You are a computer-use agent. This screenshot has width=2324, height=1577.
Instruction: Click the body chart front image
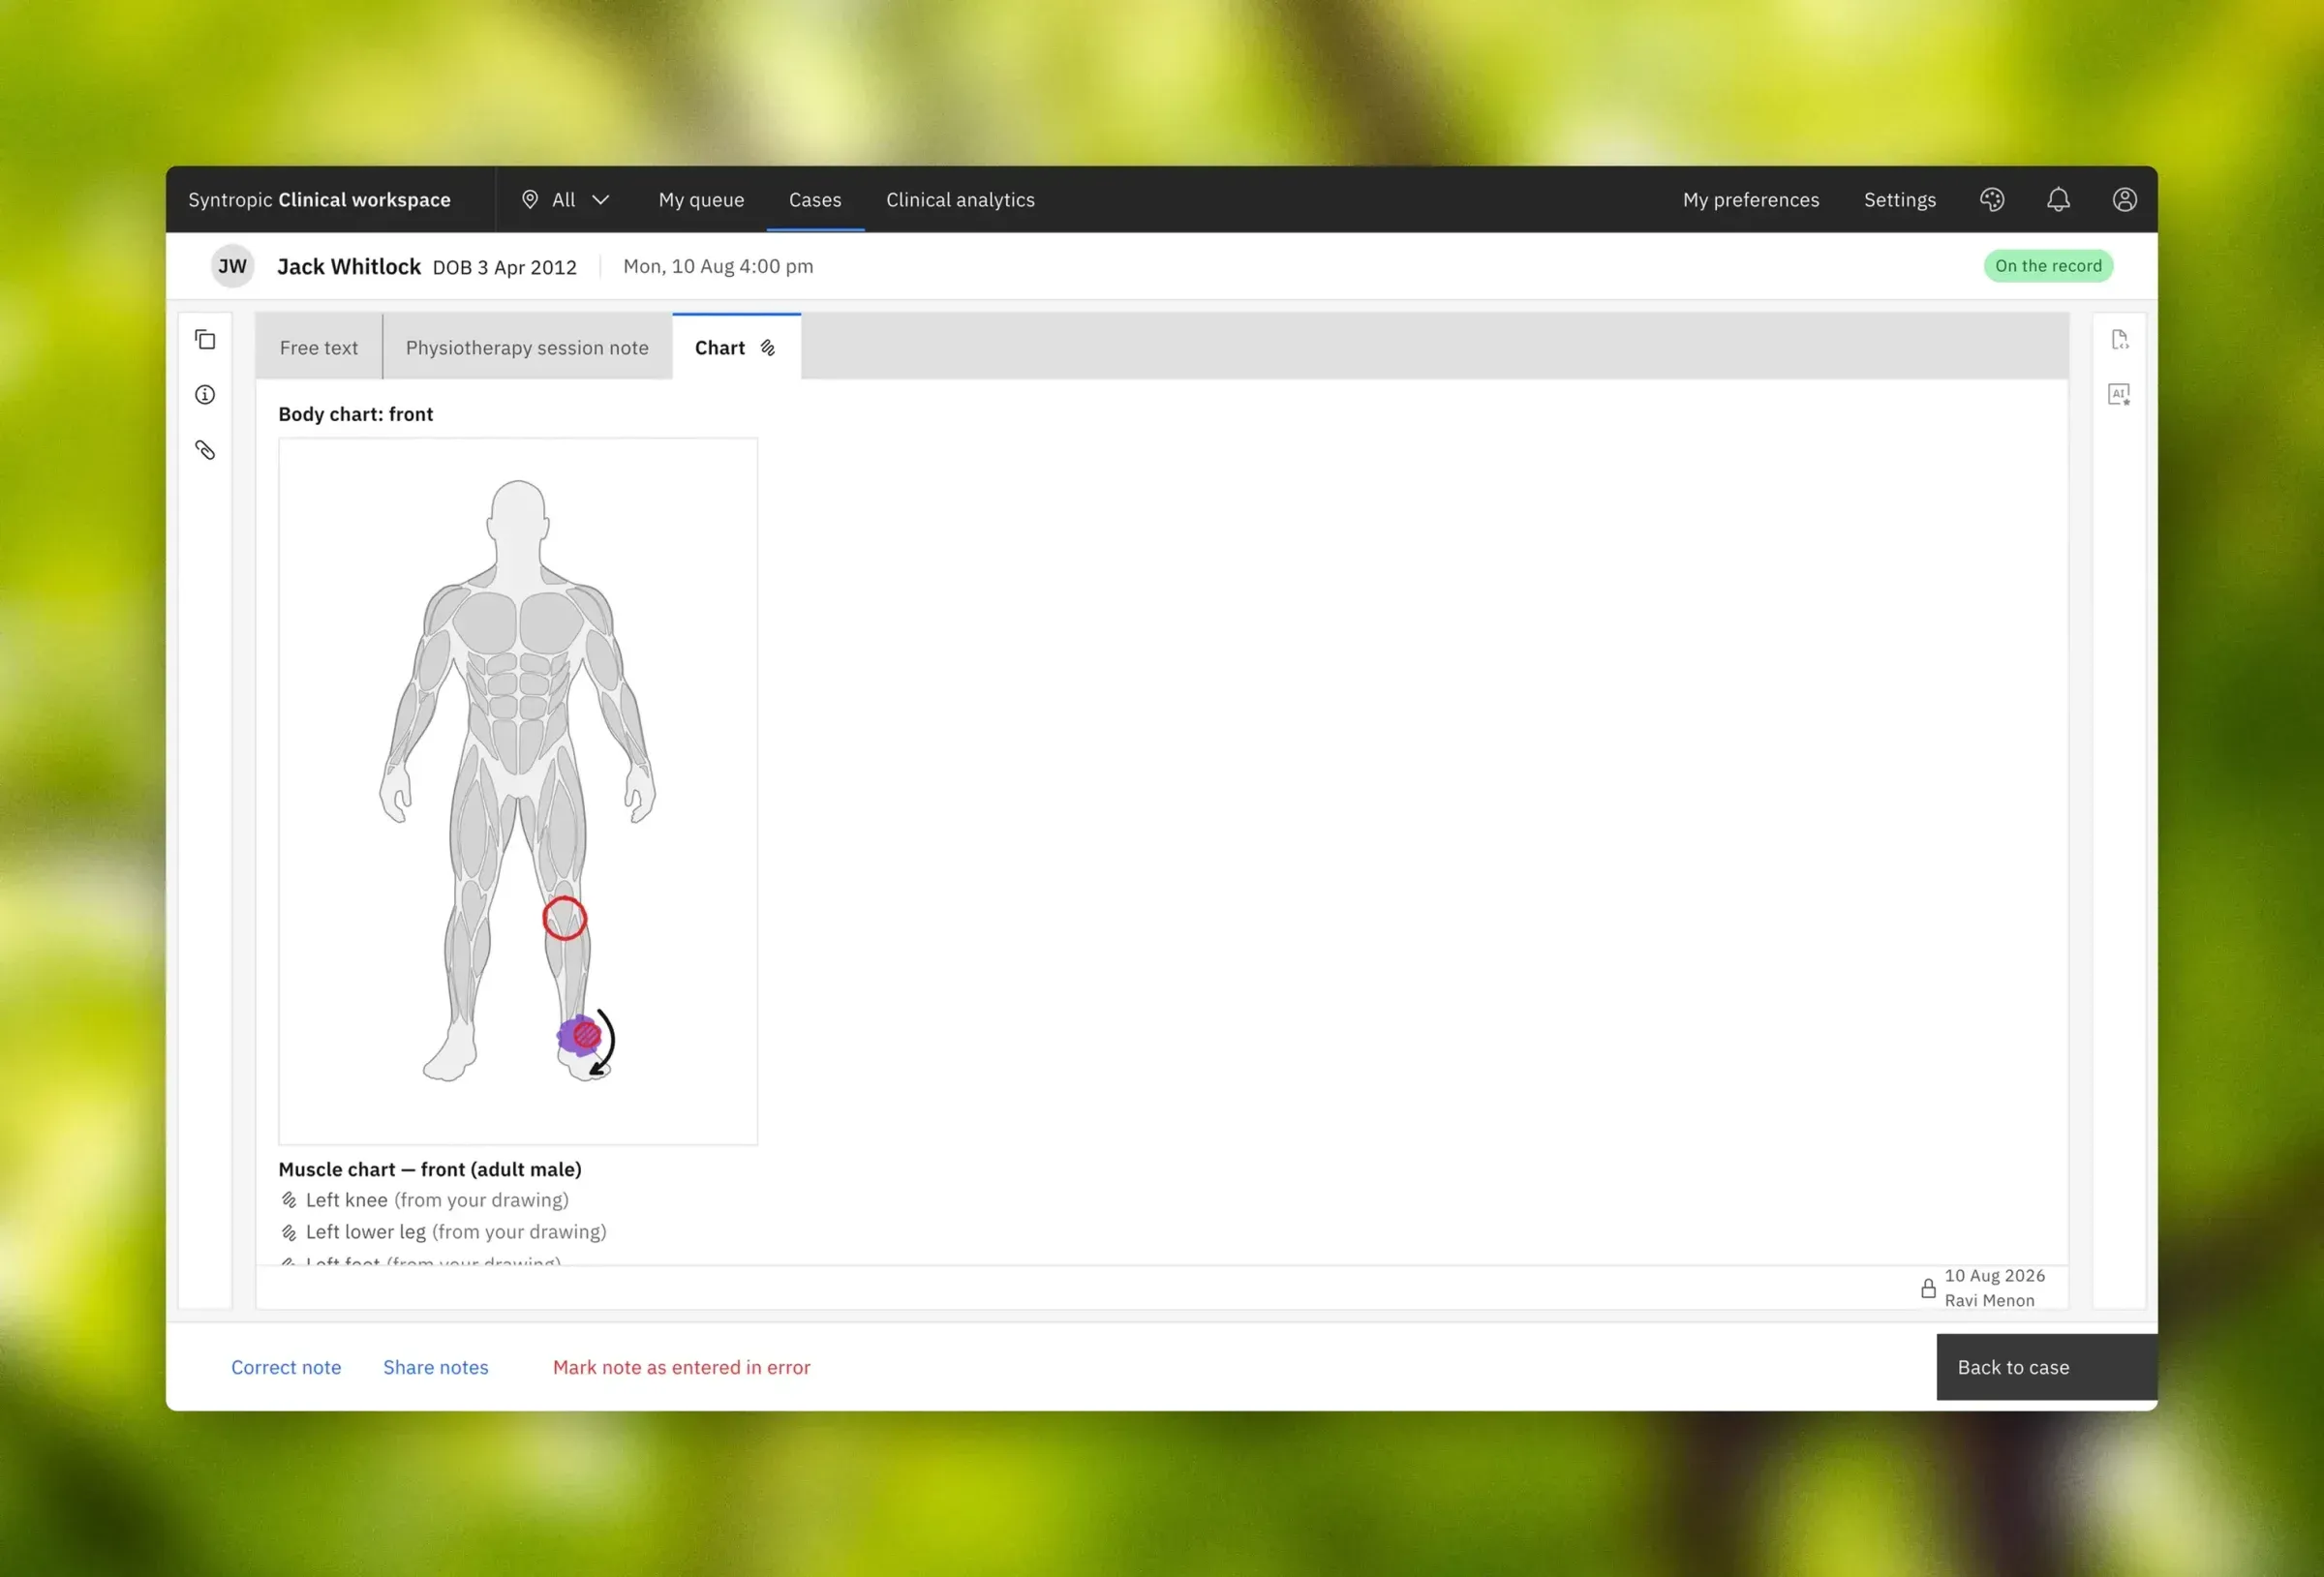click(518, 791)
